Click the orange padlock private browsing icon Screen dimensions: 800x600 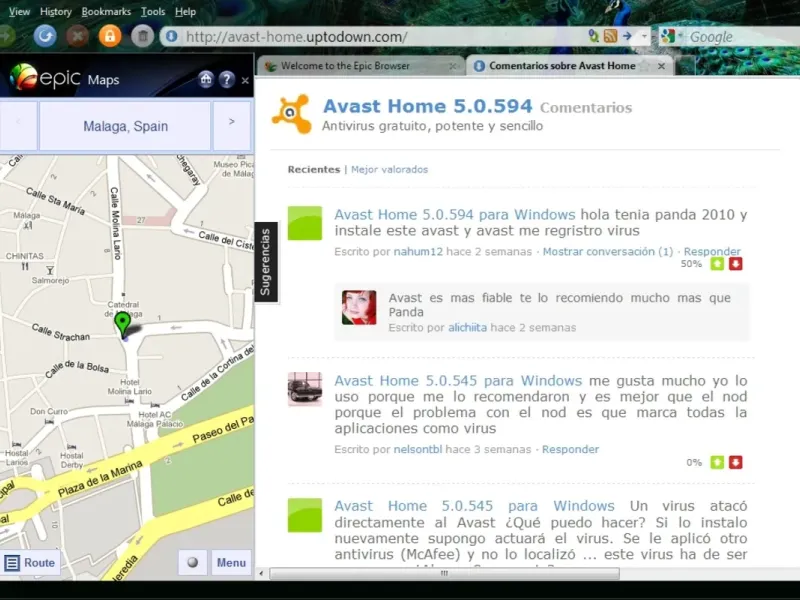[110, 36]
